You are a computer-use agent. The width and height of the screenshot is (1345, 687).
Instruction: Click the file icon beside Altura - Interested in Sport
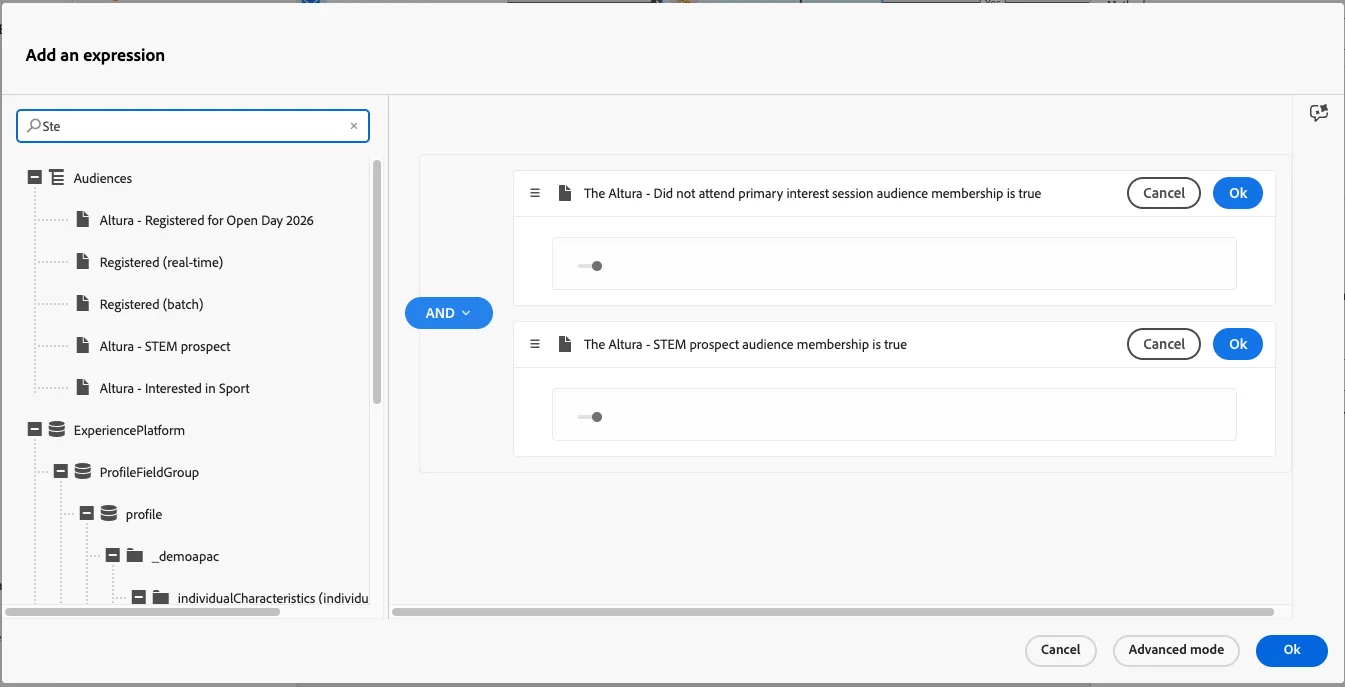(83, 388)
